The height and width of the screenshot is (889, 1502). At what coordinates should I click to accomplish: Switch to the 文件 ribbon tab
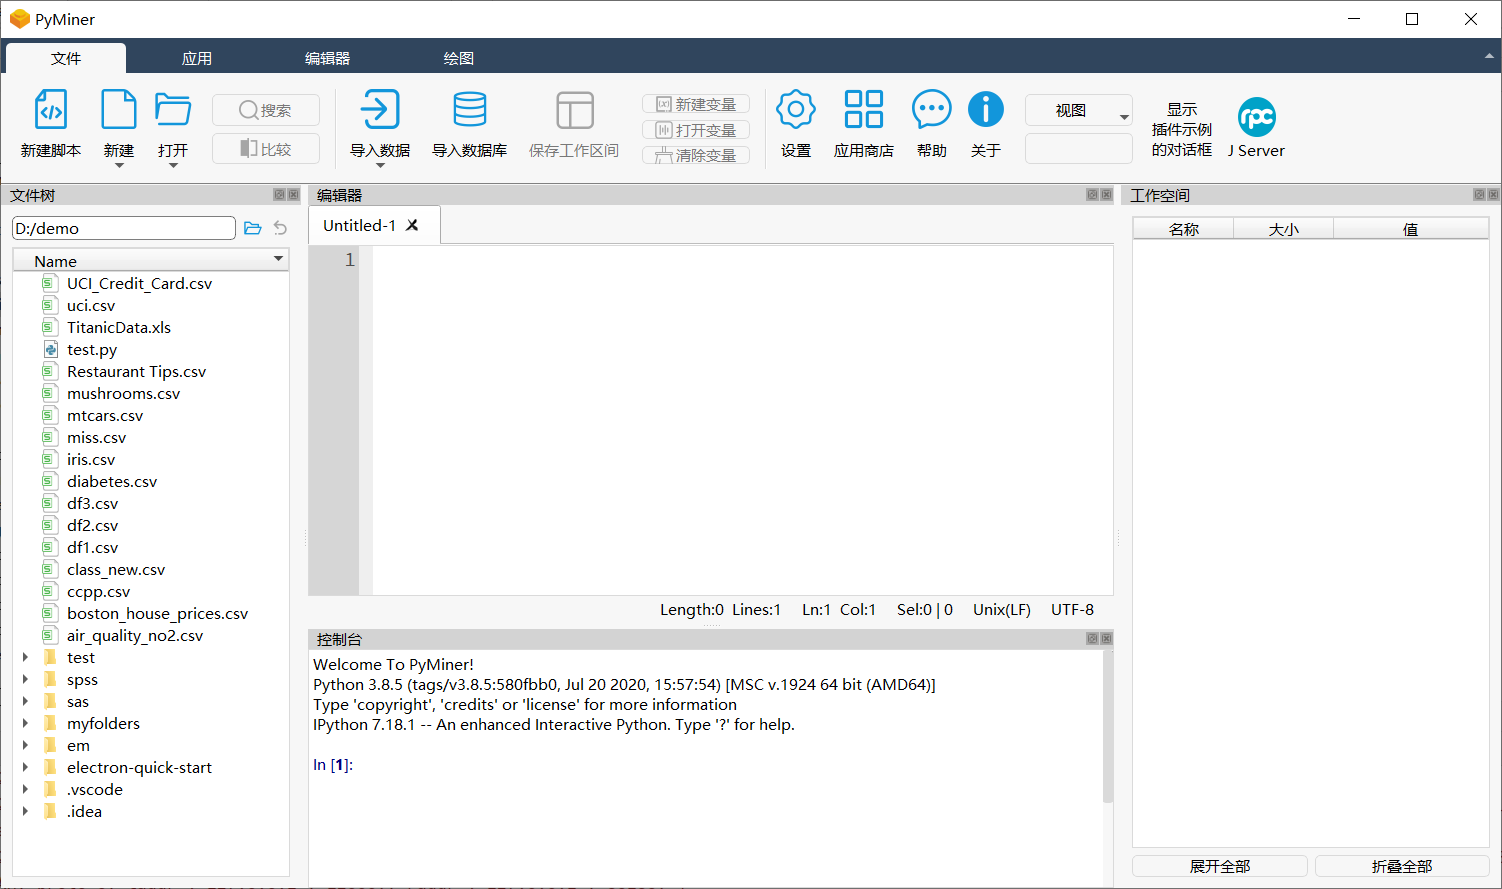(66, 58)
